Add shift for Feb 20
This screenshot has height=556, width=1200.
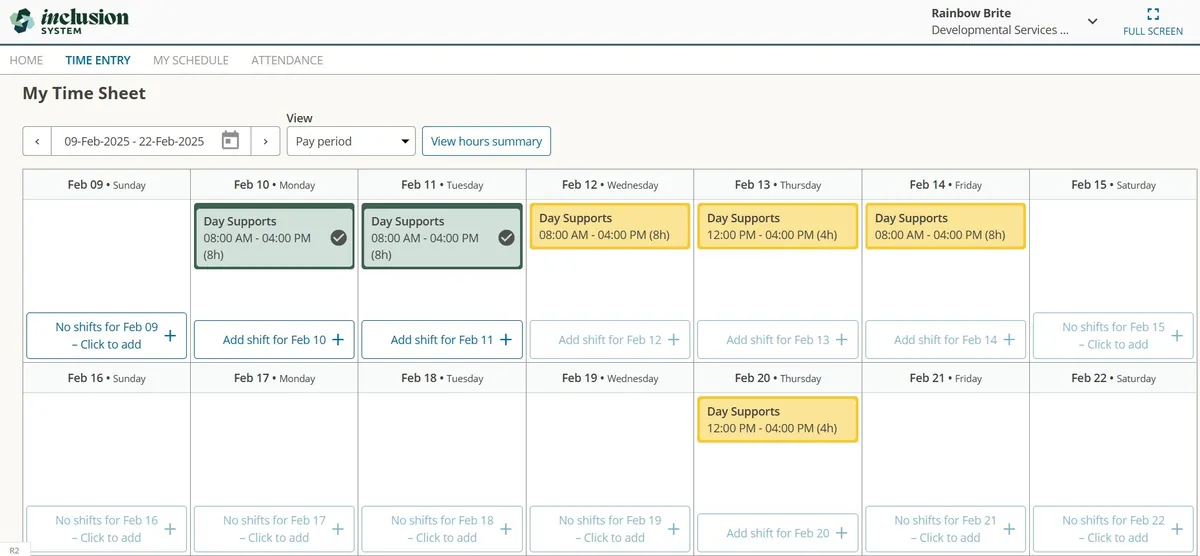coord(777,533)
